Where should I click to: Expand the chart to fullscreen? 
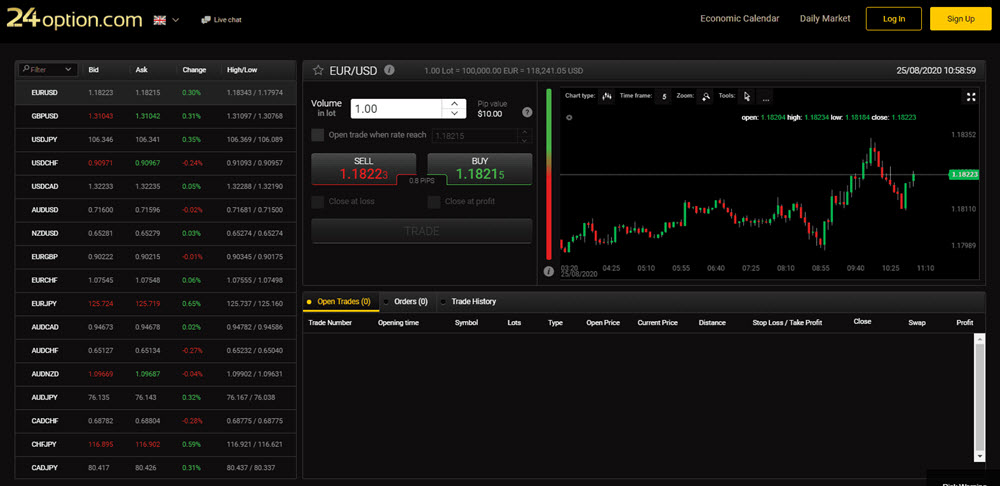pyautogui.click(x=971, y=97)
